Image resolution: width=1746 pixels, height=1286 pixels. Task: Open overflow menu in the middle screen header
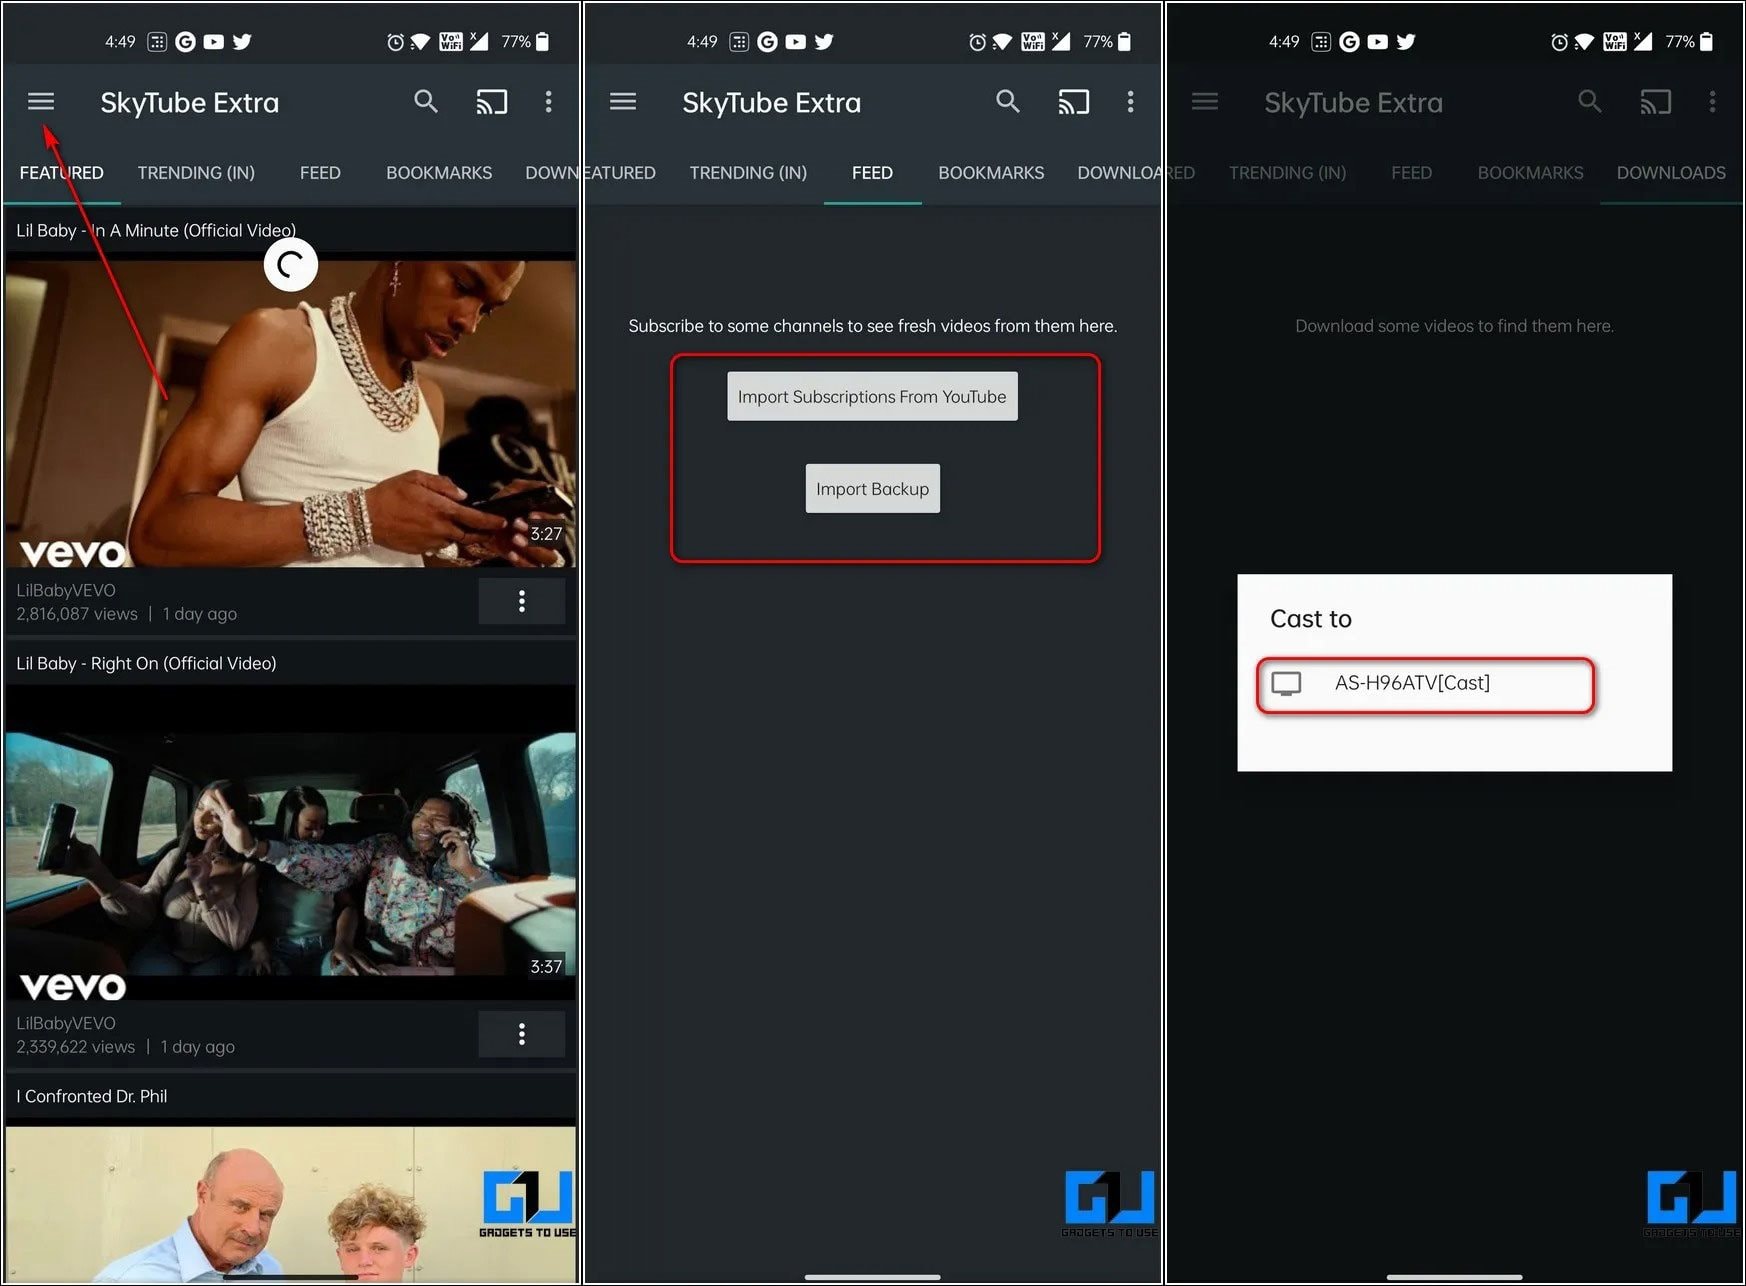point(1130,101)
